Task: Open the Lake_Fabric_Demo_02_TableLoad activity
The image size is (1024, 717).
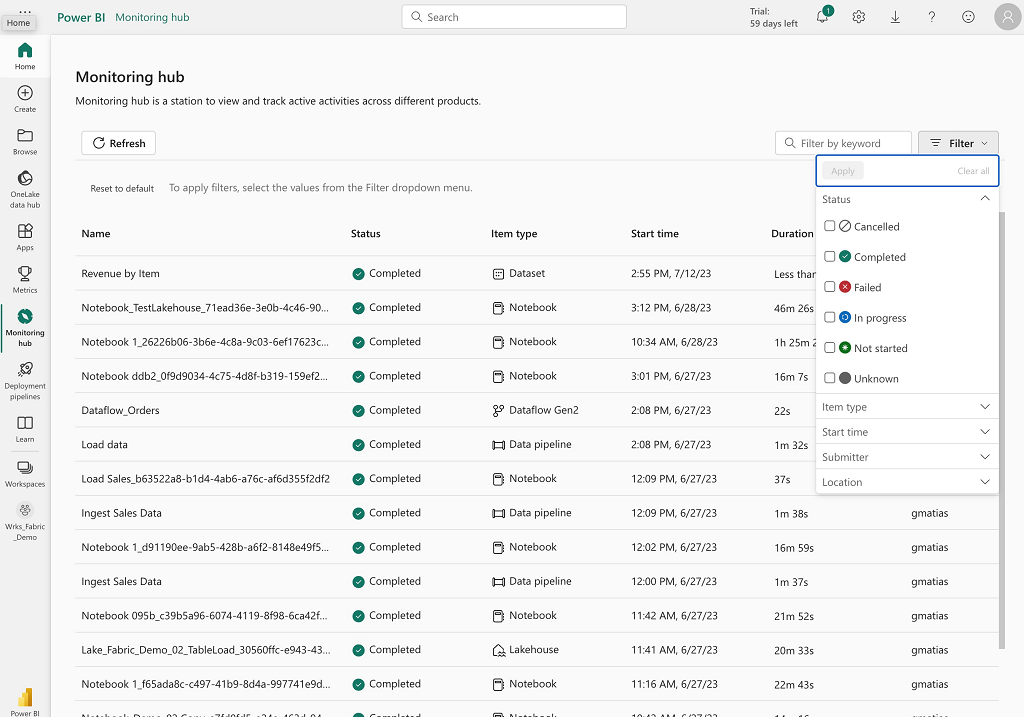Action: coord(206,650)
